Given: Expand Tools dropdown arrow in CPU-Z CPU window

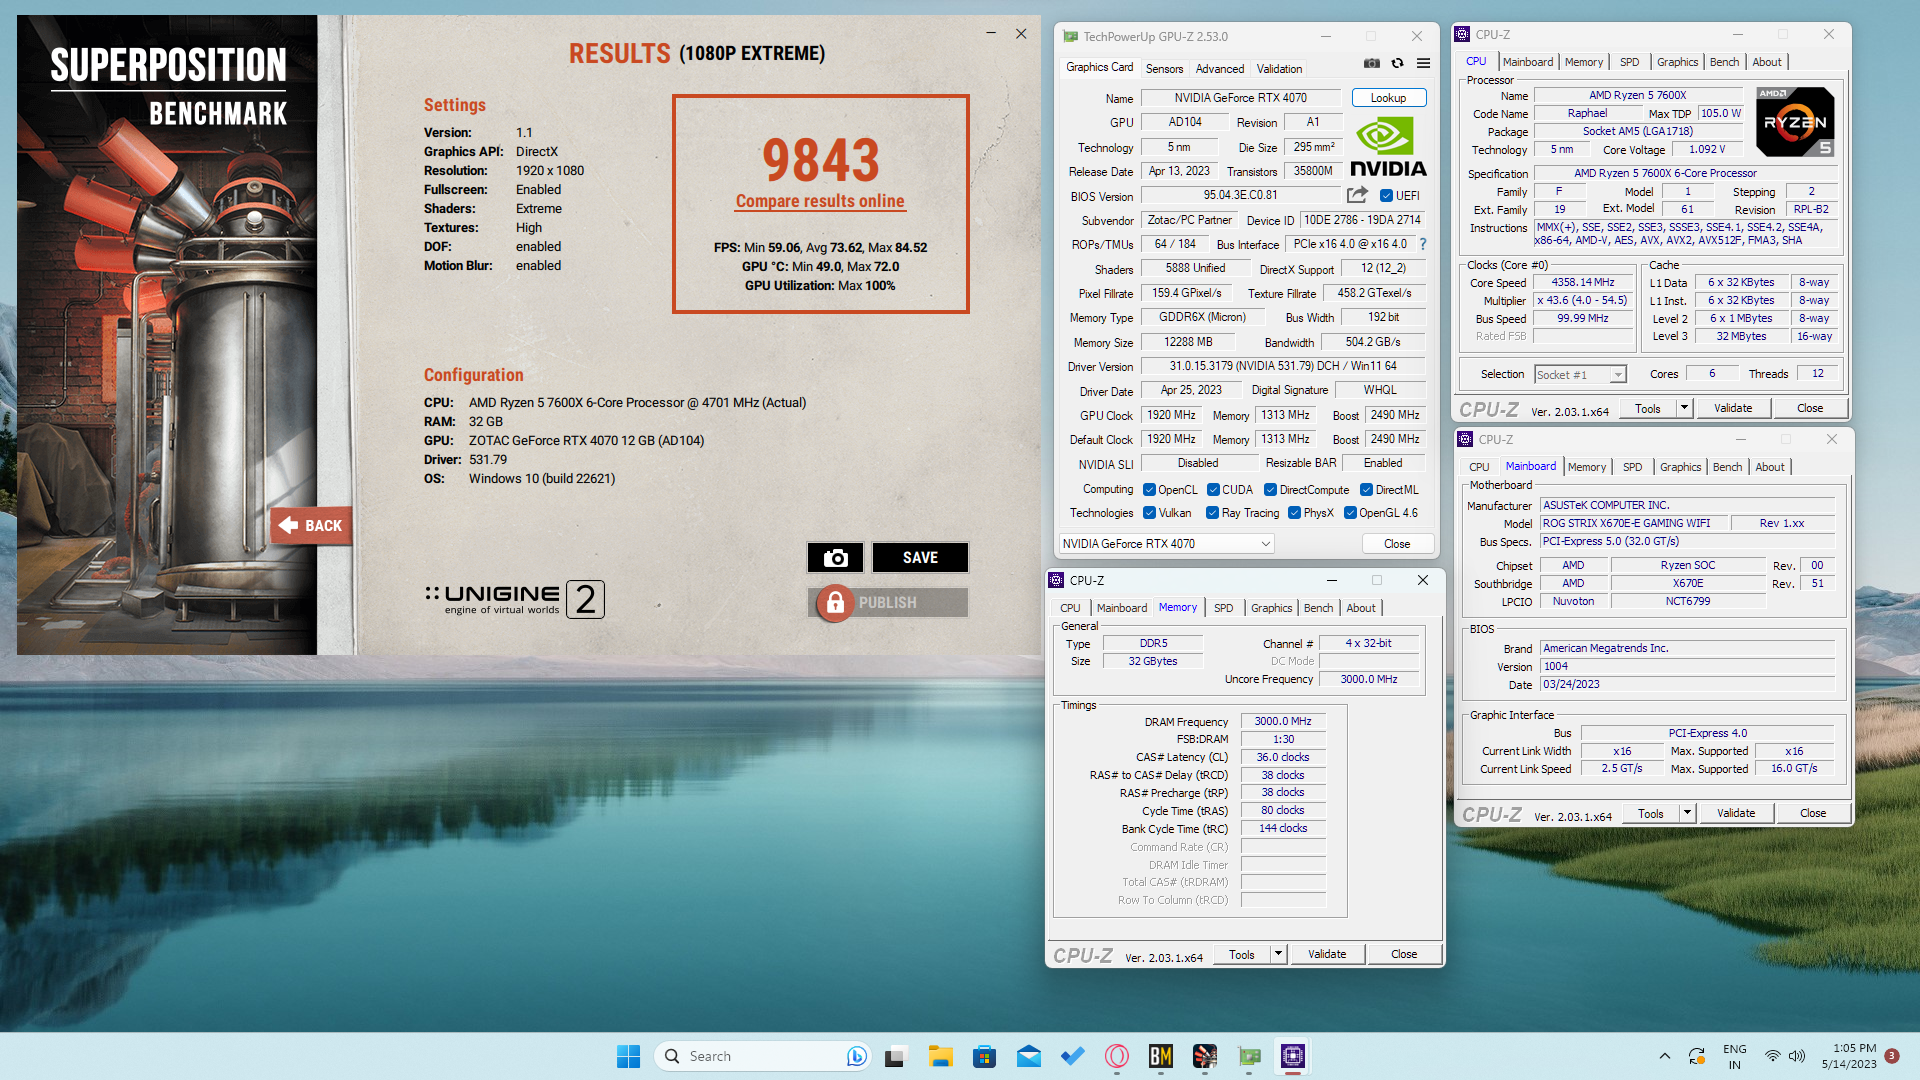Looking at the screenshot, I should click(1684, 408).
